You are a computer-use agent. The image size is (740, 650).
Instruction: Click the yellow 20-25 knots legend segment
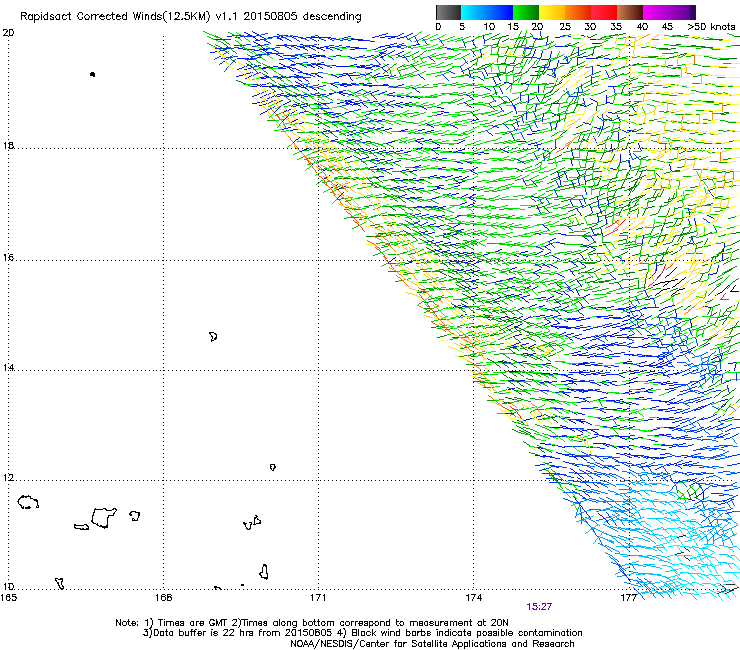tap(551, 12)
